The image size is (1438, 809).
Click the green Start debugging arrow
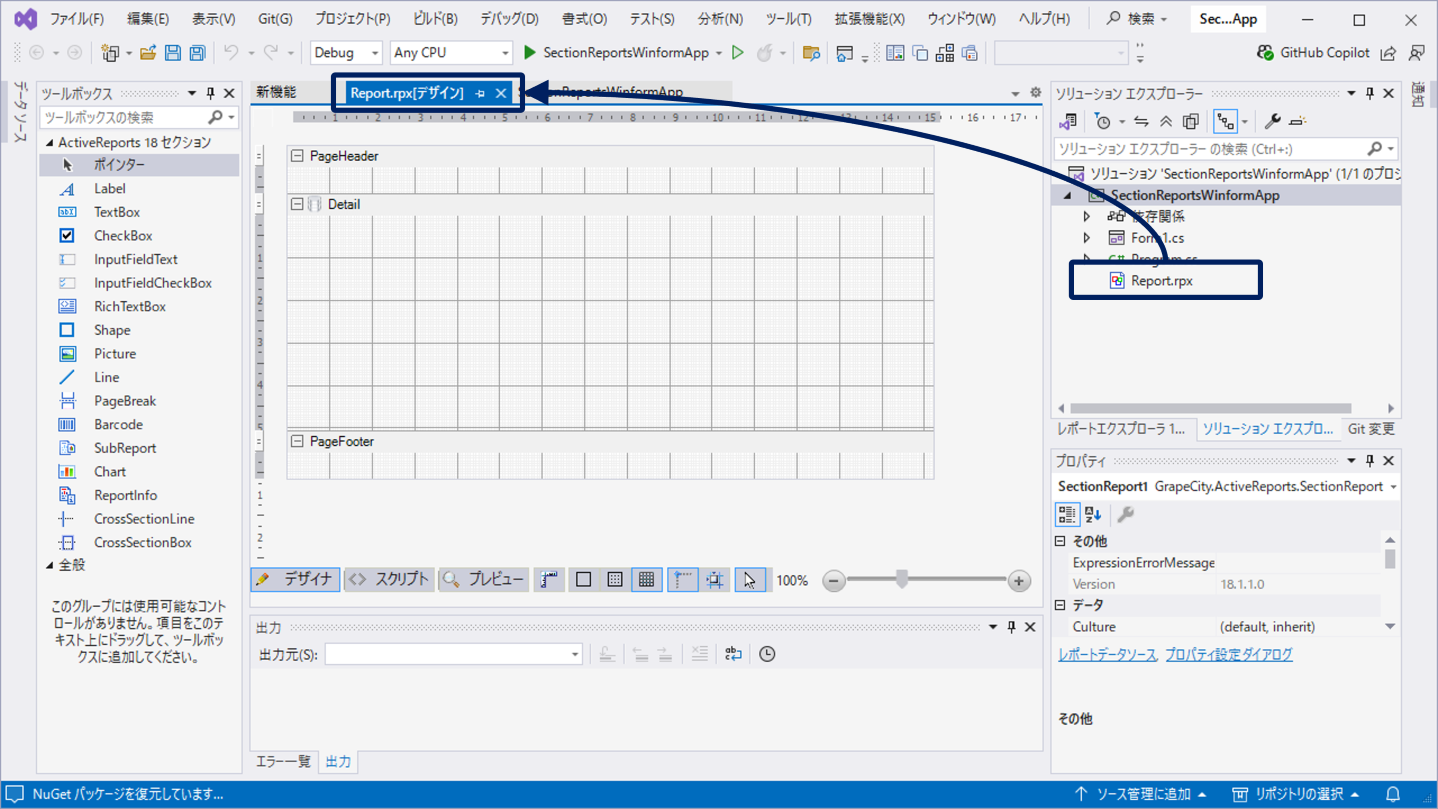[530, 52]
